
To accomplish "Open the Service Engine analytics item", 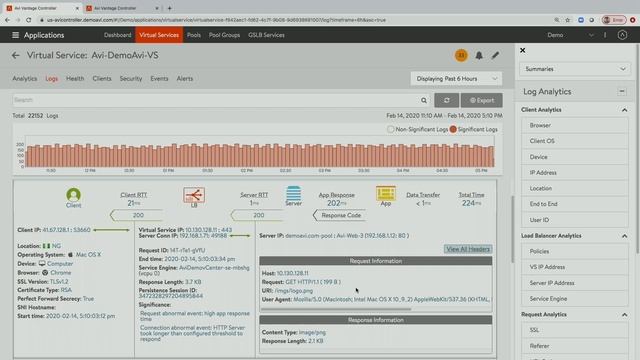I will [x=575, y=299].
